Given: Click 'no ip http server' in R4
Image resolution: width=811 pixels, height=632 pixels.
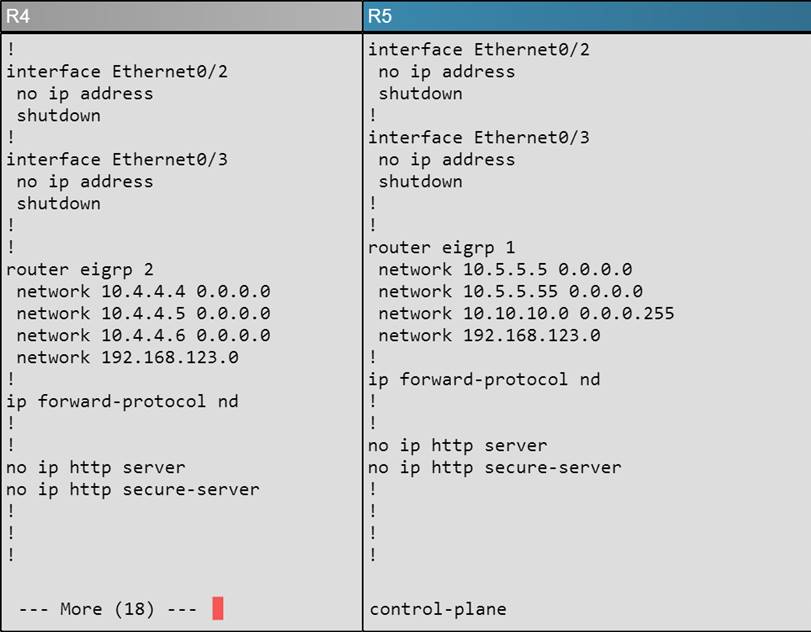Looking at the screenshot, I should 95,467.
